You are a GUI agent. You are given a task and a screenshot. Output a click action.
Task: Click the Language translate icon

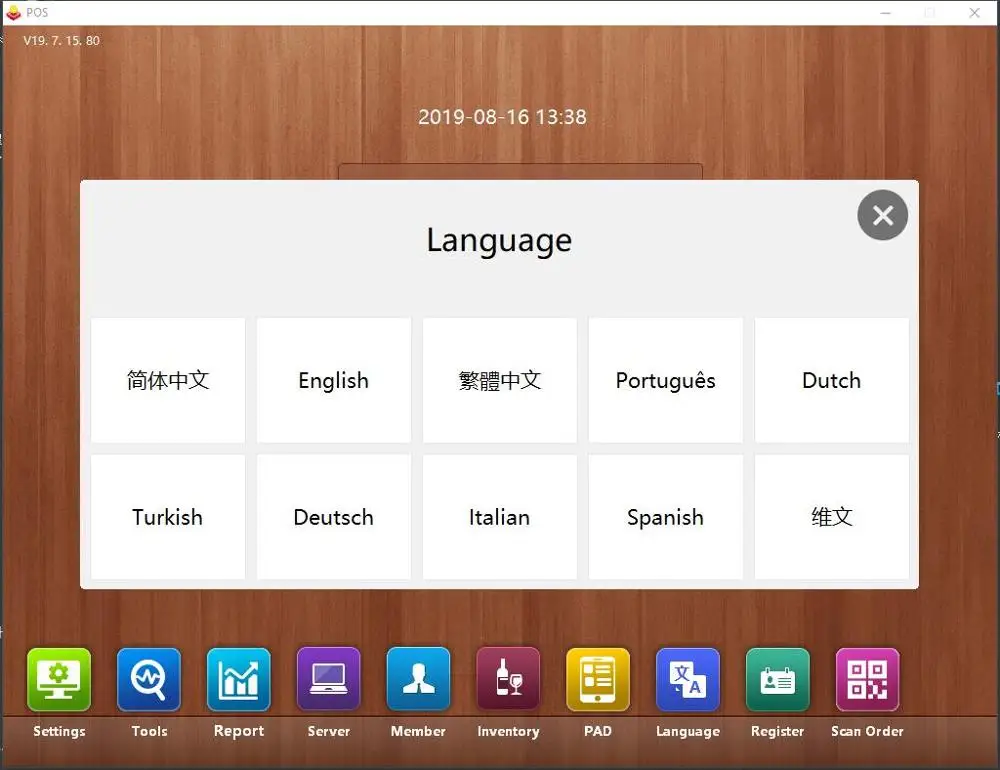tap(688, 679)
